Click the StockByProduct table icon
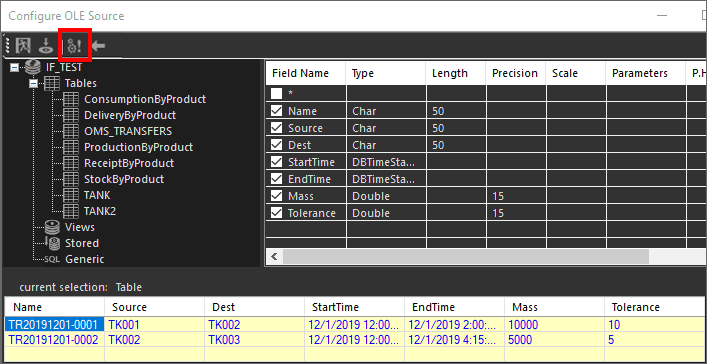This screenshot has height=364, width=707. pyautogui.click(x=71, y=180)
